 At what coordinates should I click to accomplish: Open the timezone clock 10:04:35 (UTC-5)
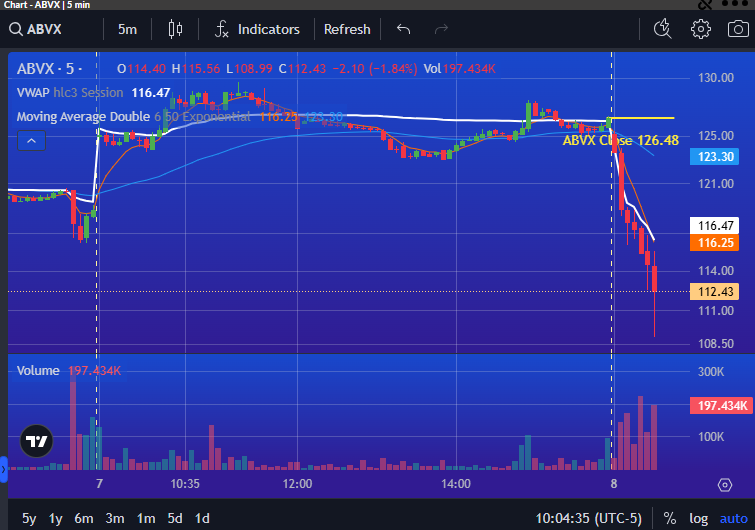588,518
